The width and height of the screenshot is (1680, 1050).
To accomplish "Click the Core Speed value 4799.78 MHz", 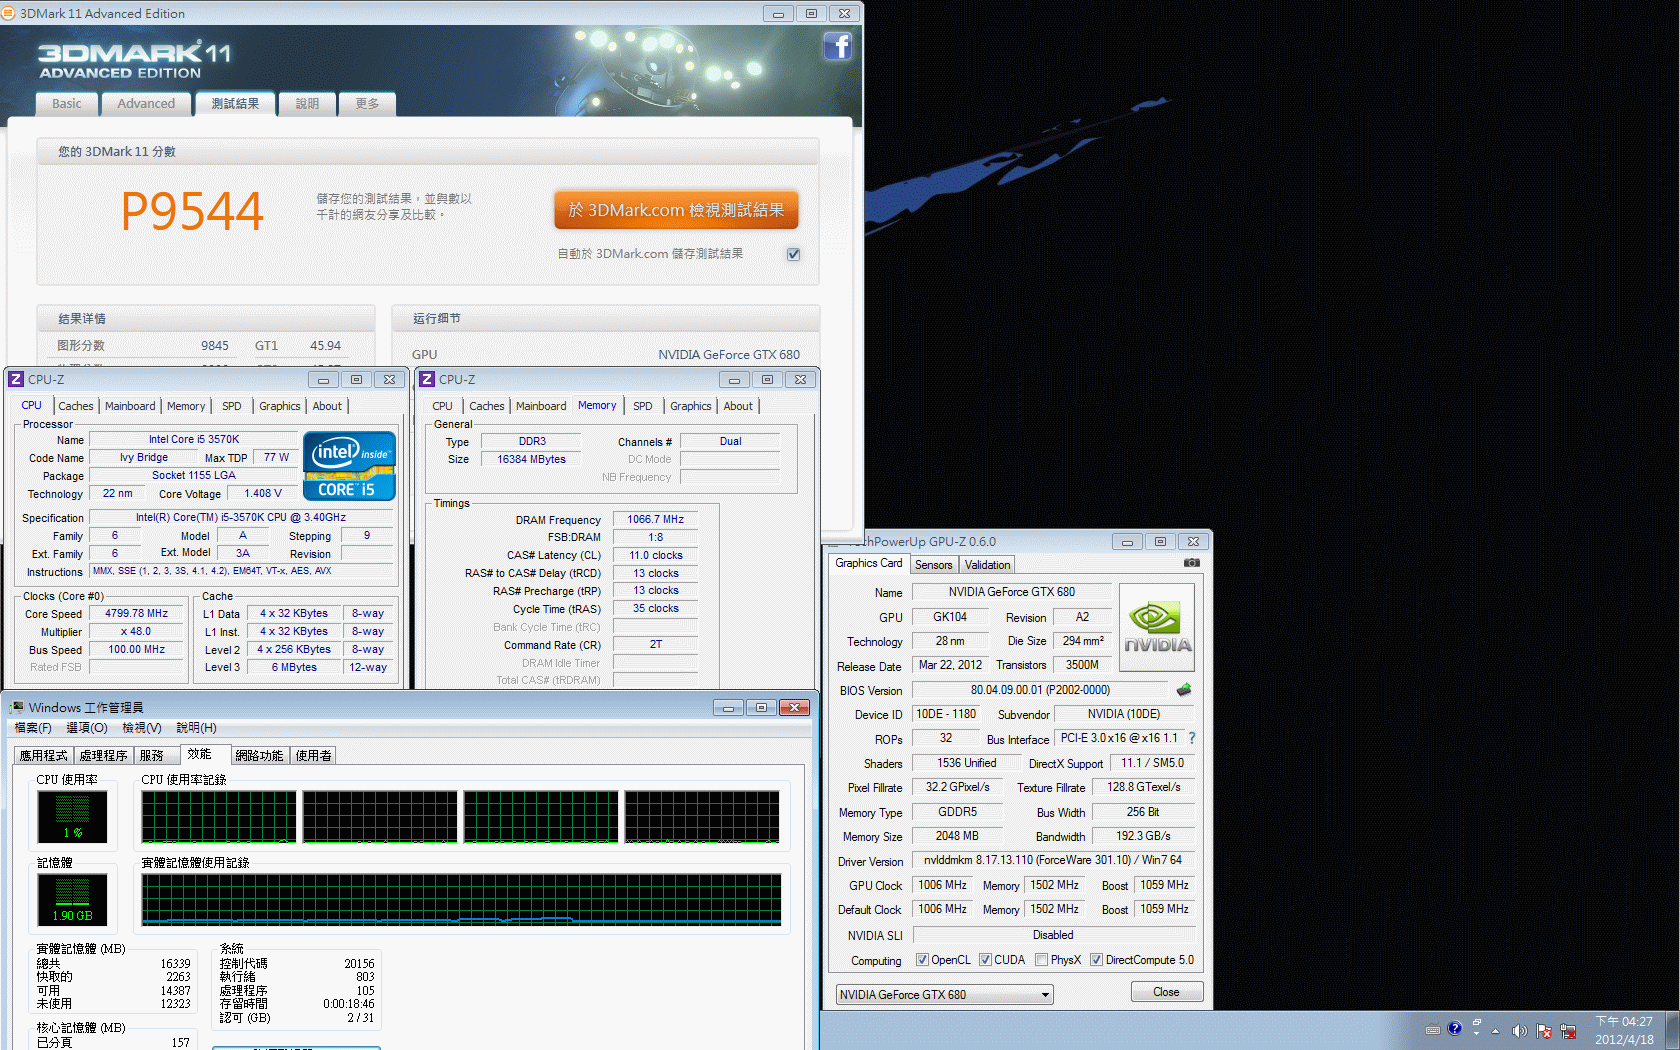I will 137,614.
